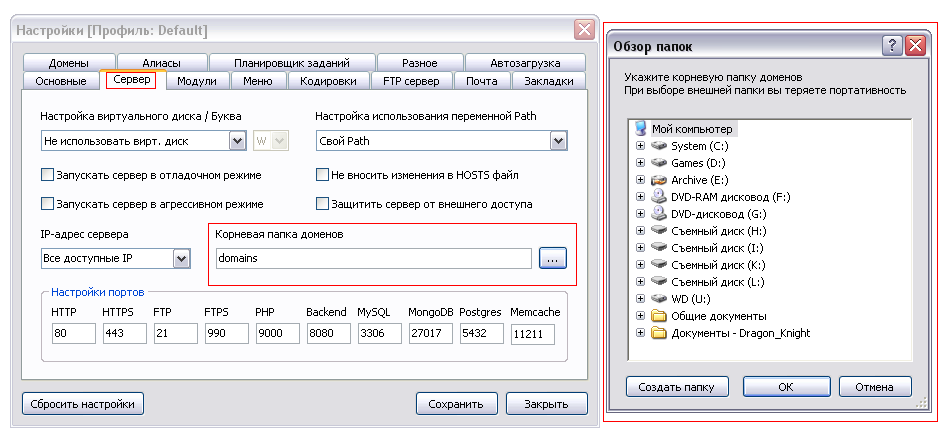Click the Сохранить button

[x=456, y=404]
